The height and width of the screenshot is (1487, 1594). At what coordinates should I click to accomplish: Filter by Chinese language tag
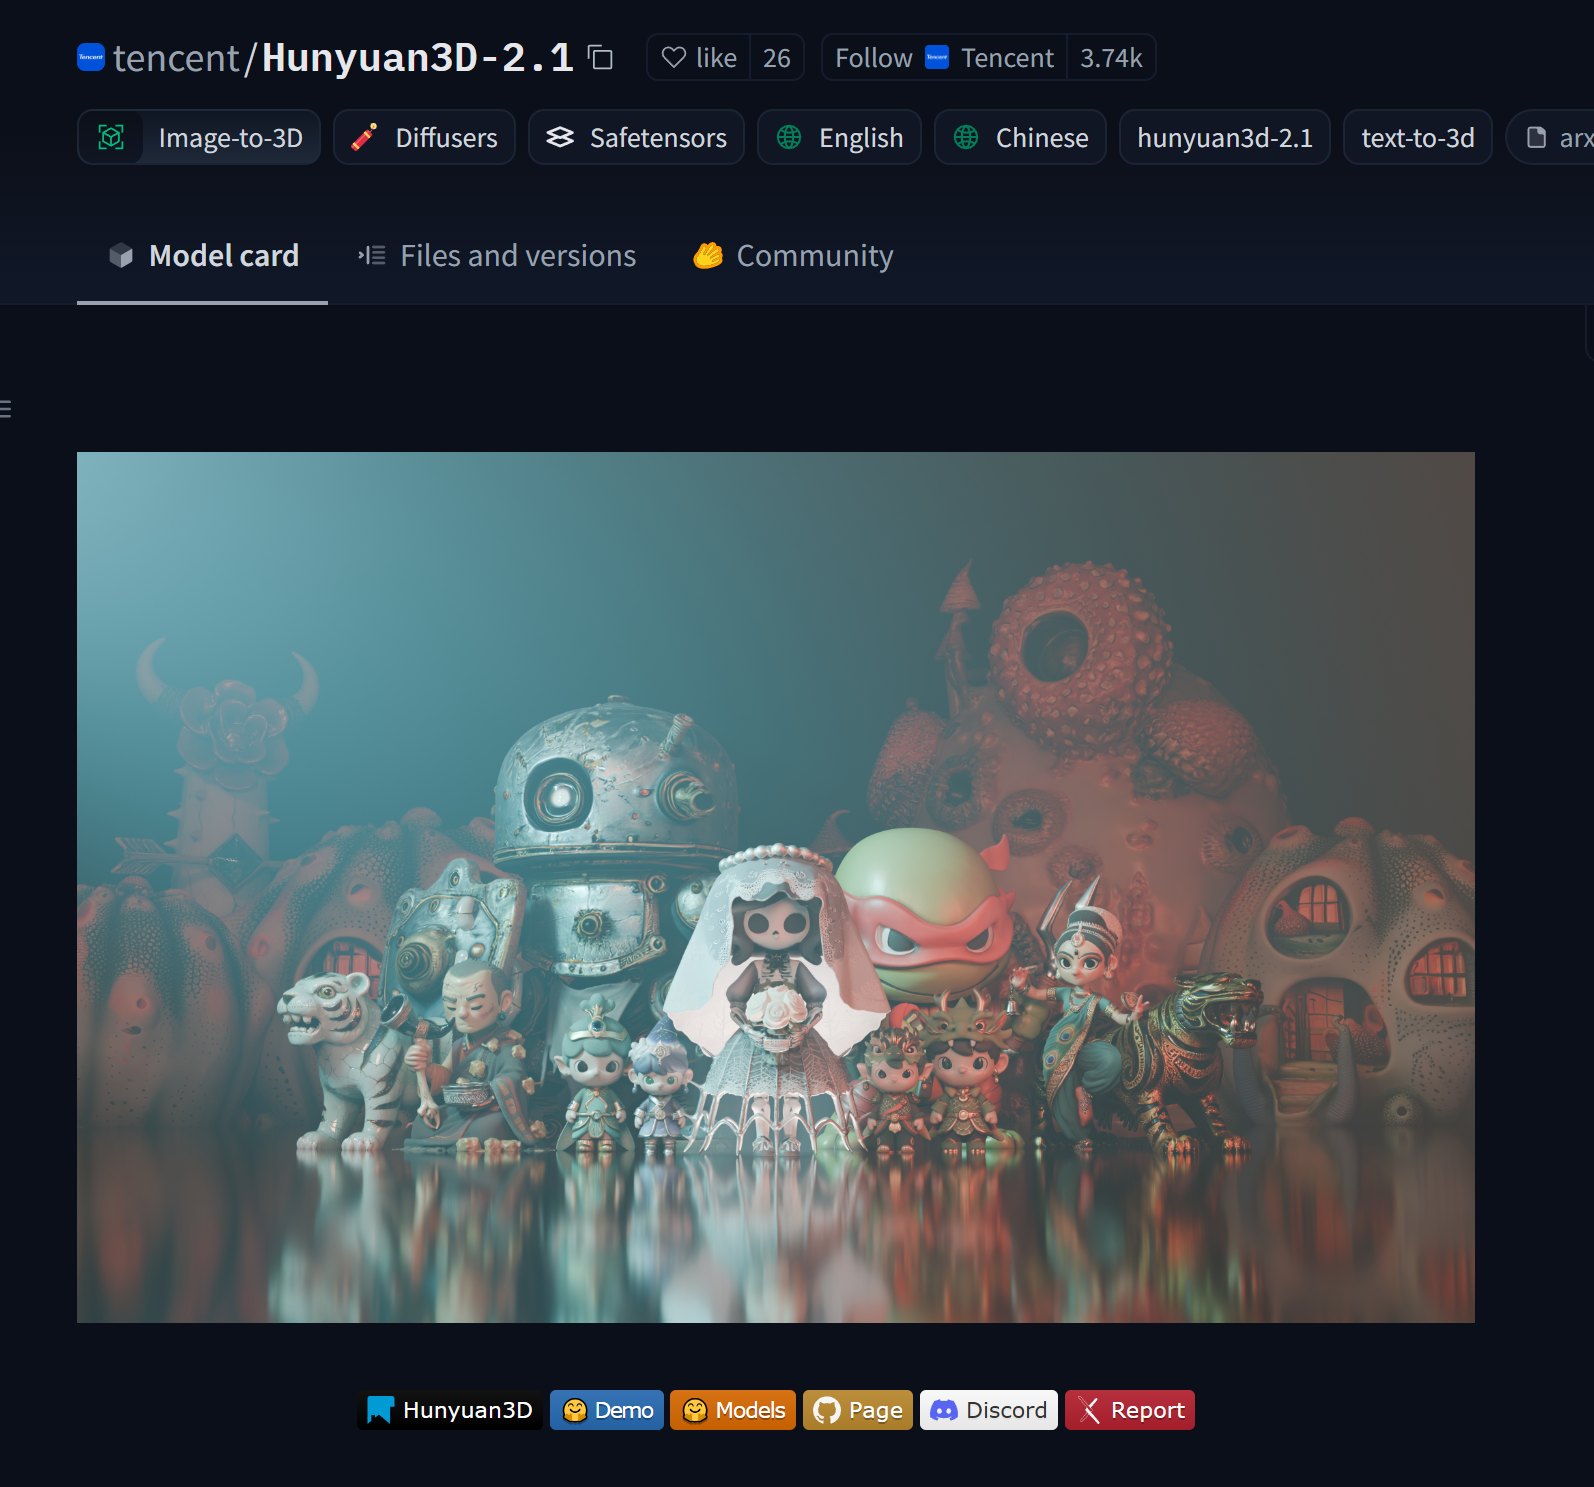pyautogui.click(x=1020, y=137)
